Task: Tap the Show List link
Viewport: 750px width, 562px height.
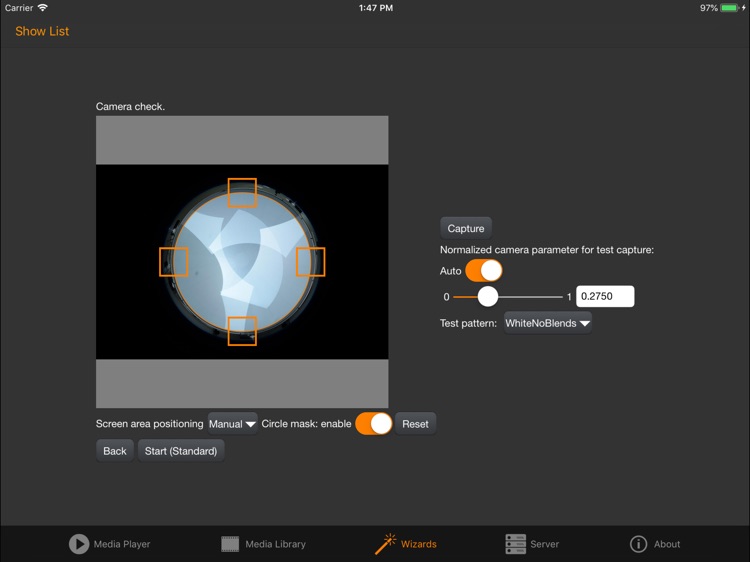Action: pos(42,31)
